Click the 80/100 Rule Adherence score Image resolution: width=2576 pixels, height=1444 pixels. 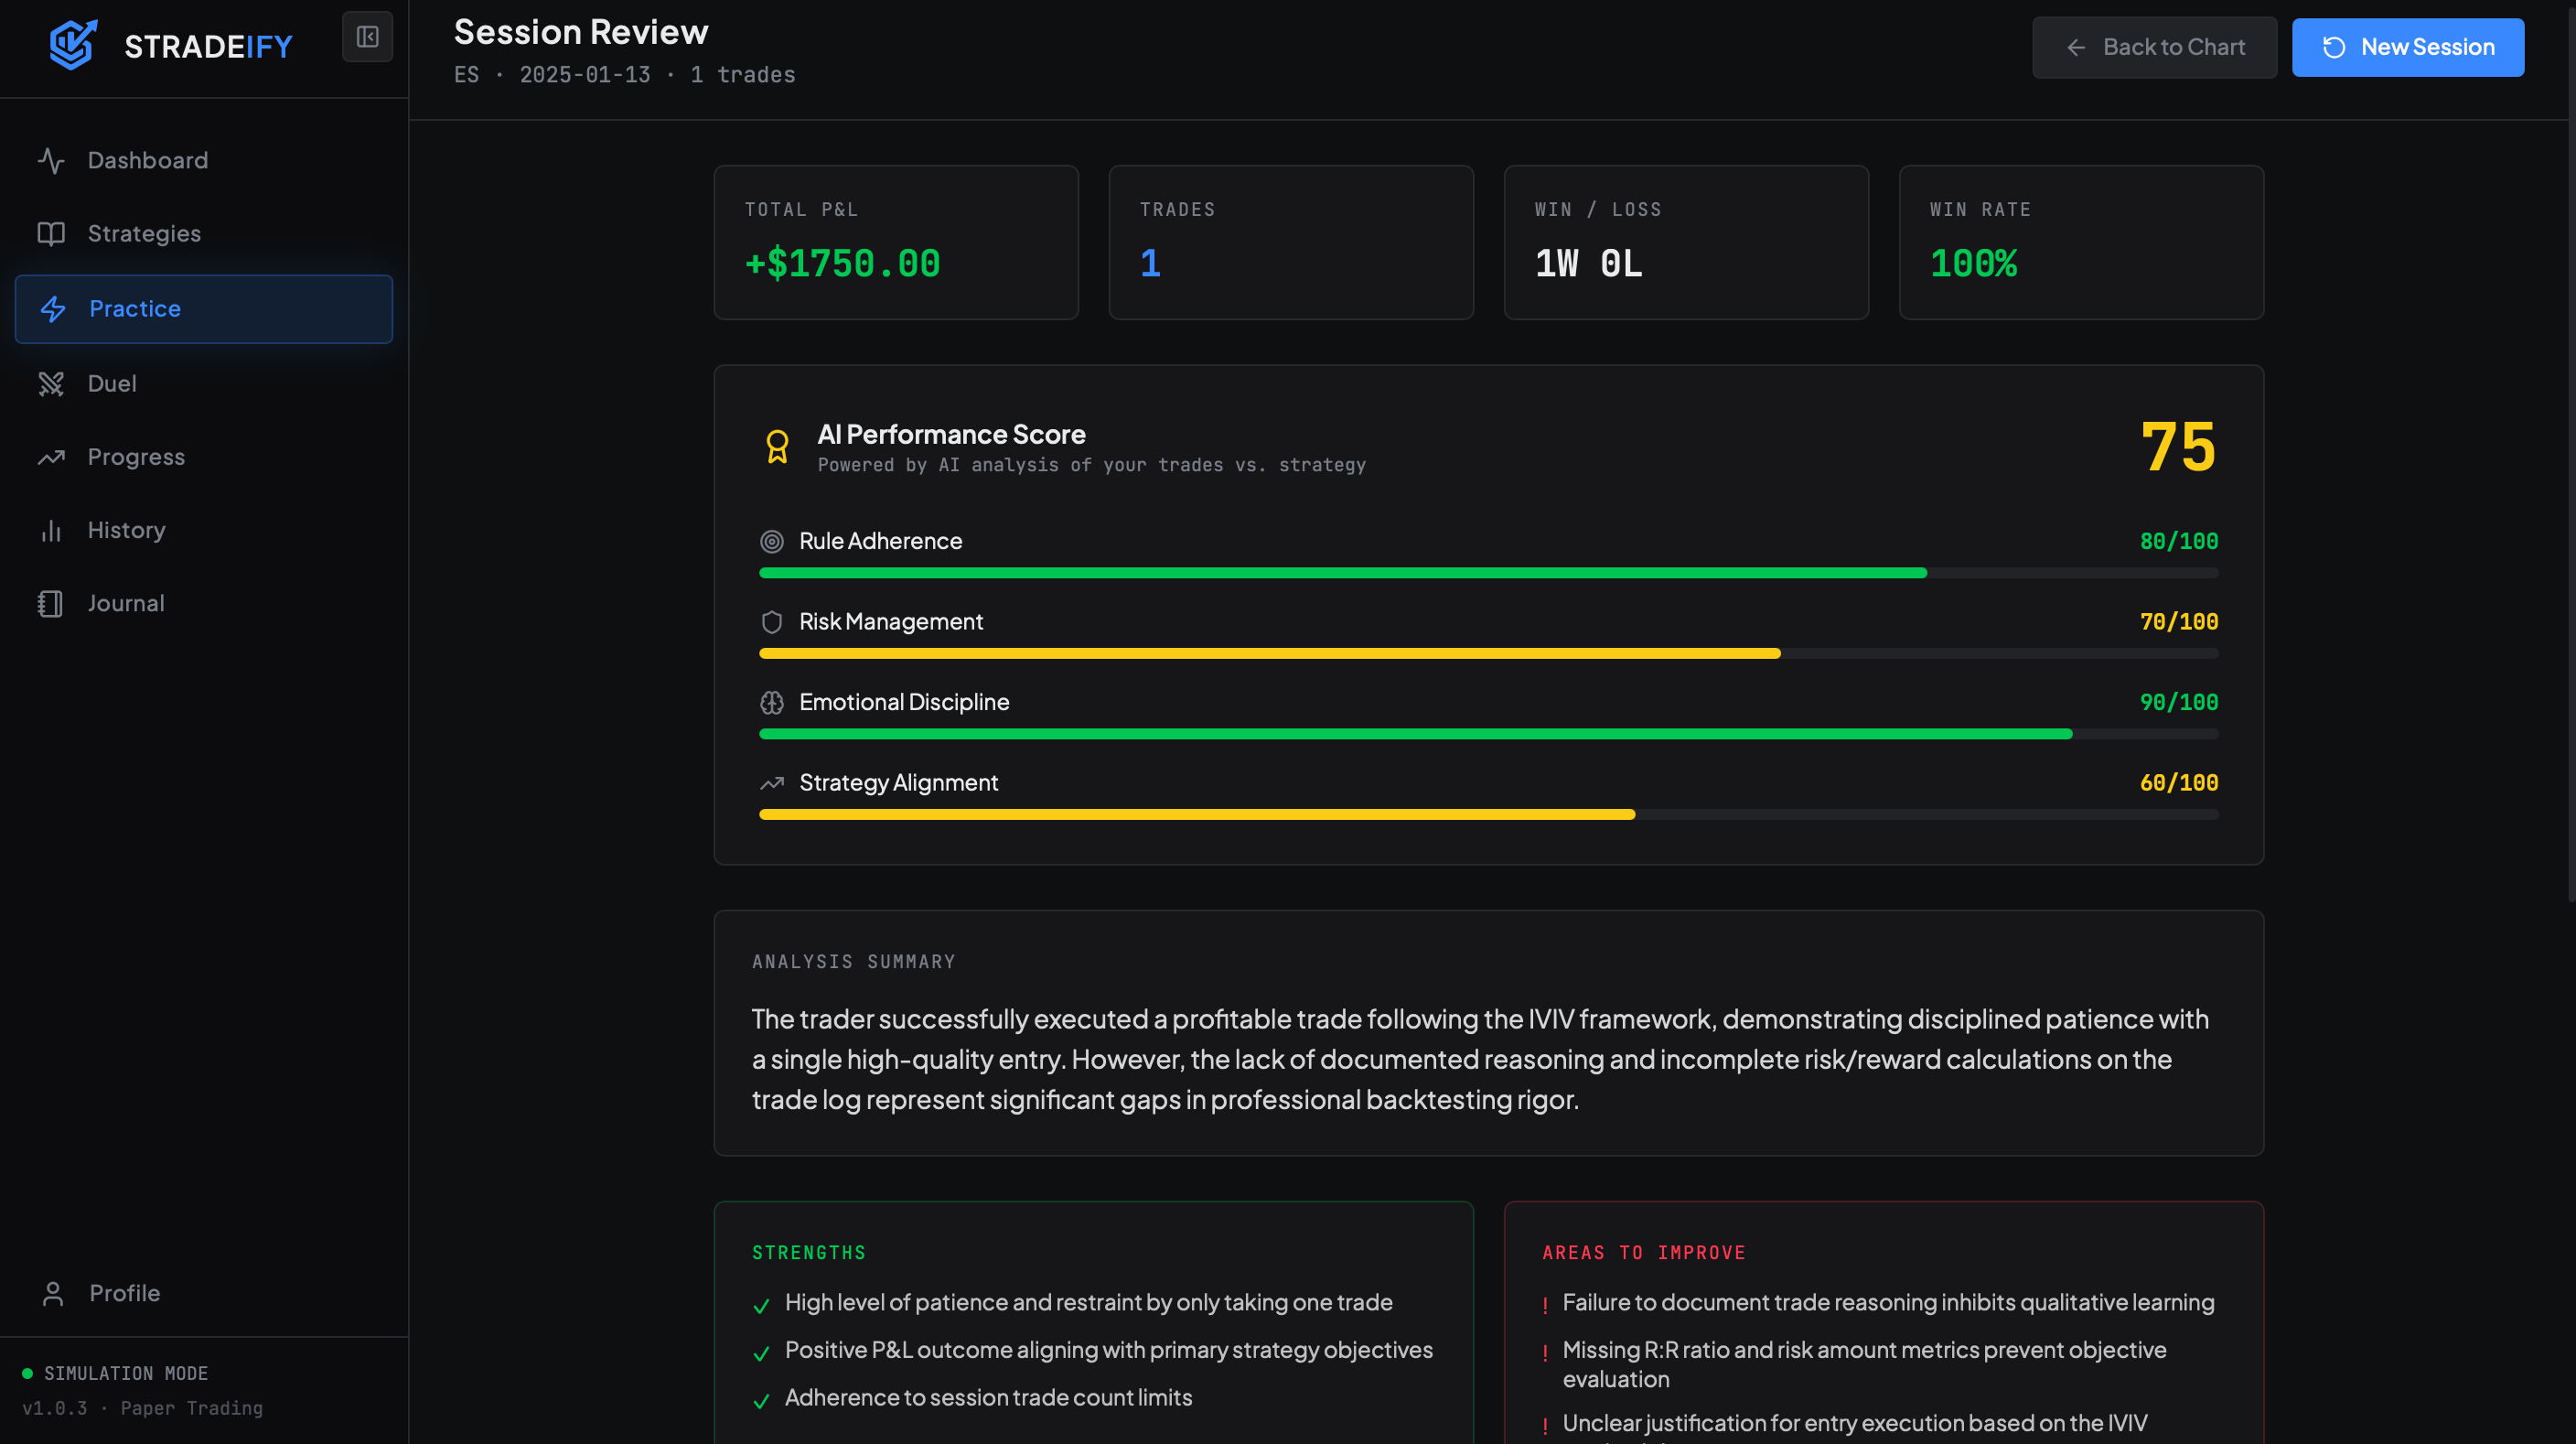point(2178,541)
